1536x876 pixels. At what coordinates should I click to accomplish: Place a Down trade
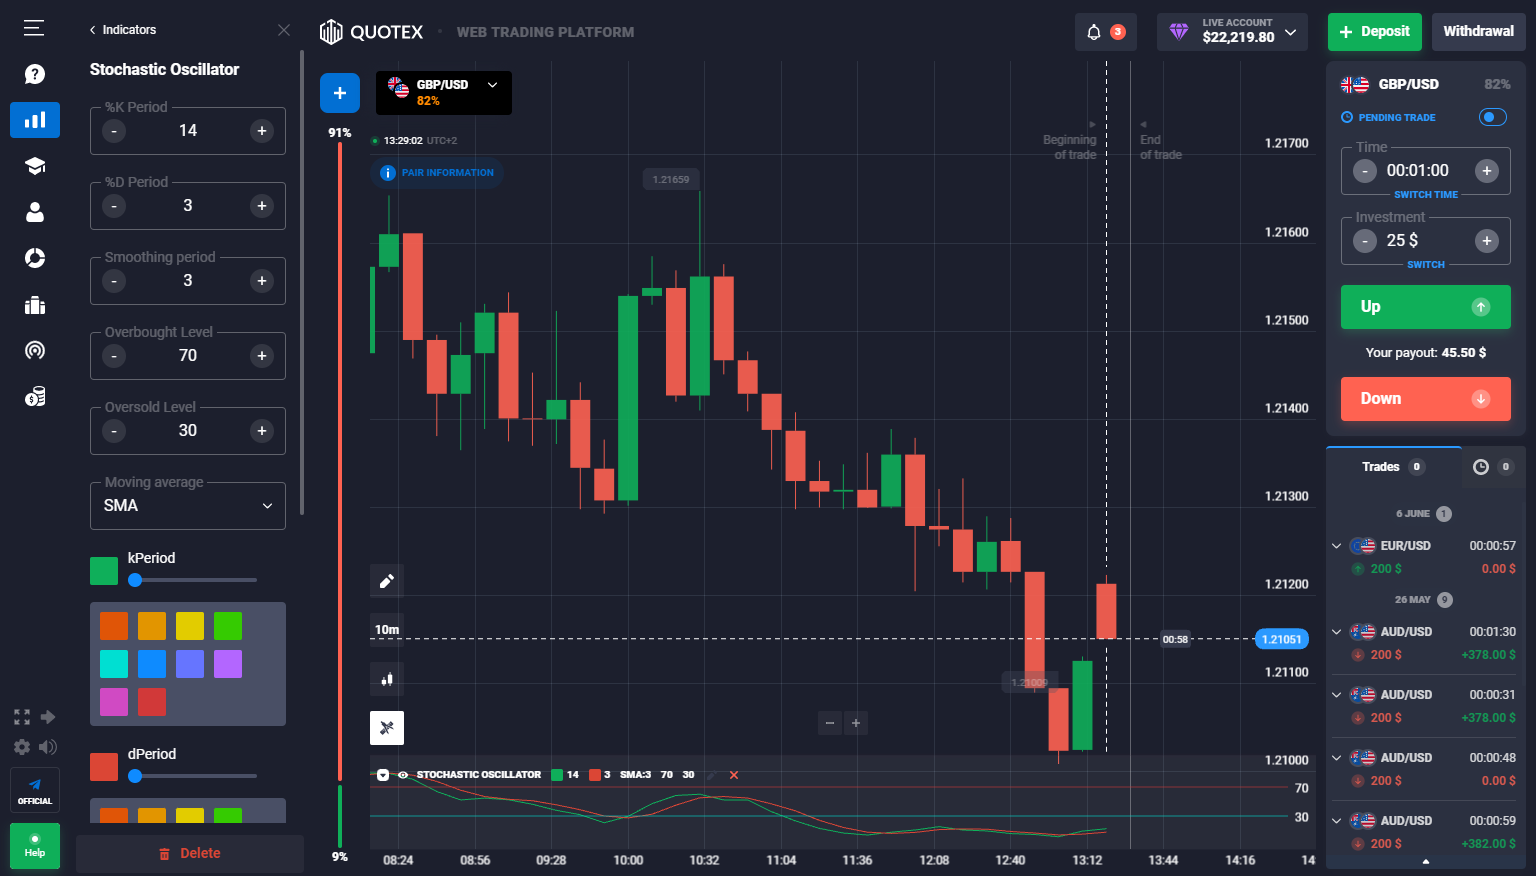[1426, 399]
